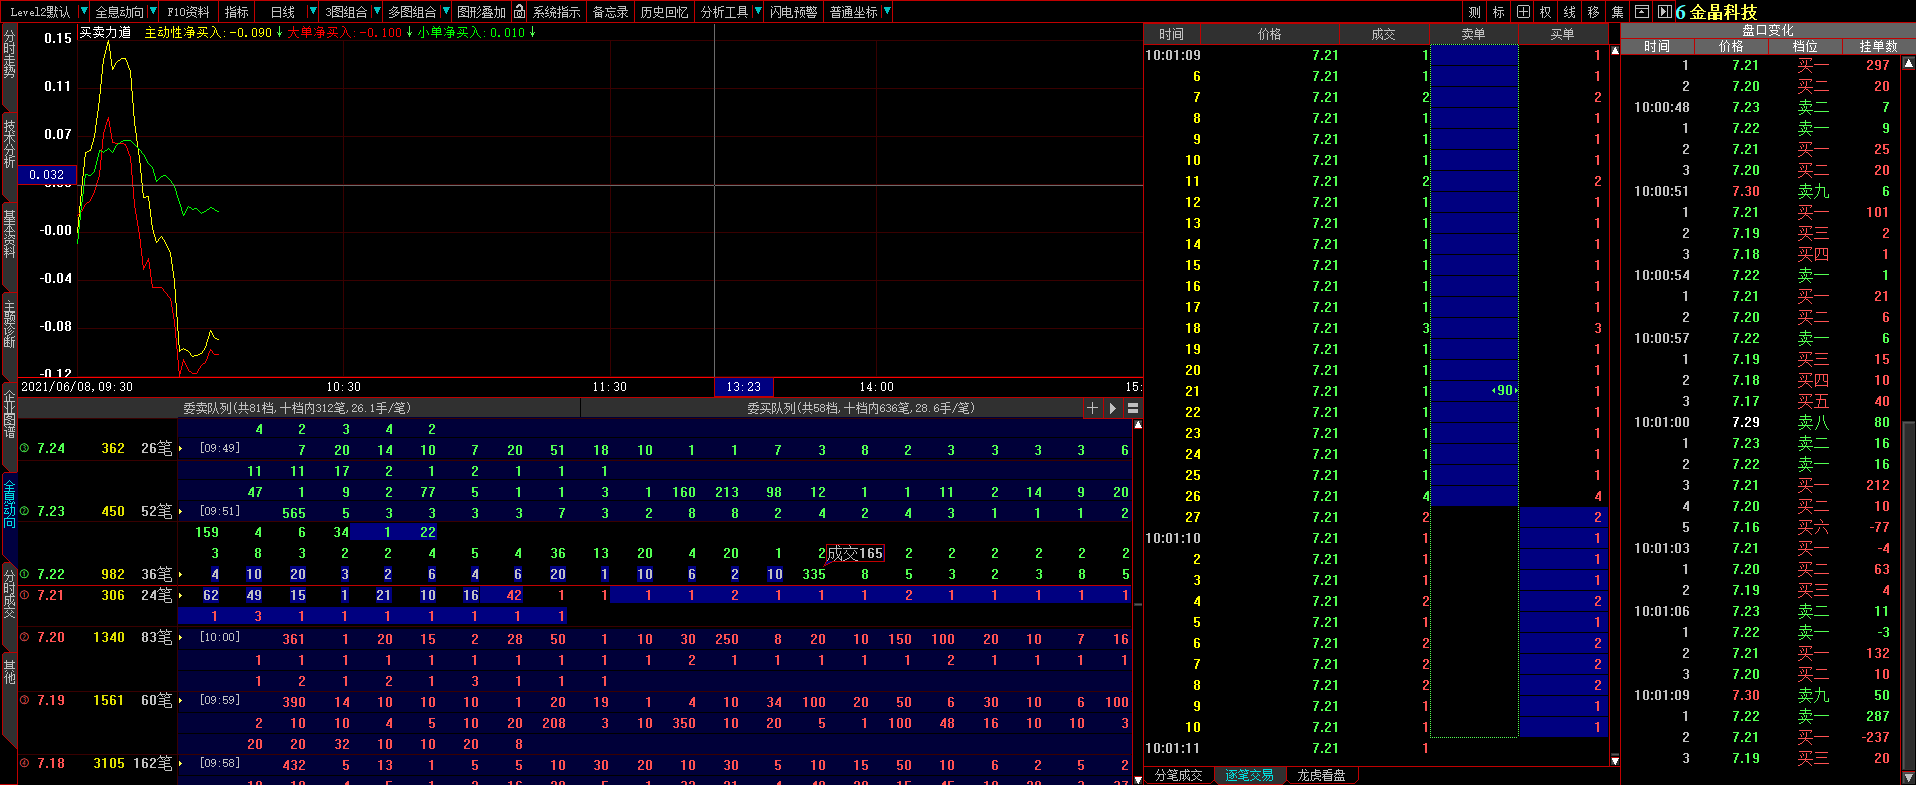This screenshot has width=1916, height=785.
Task: Click the play-forward panel icon before stock name
Action: 1664,12
